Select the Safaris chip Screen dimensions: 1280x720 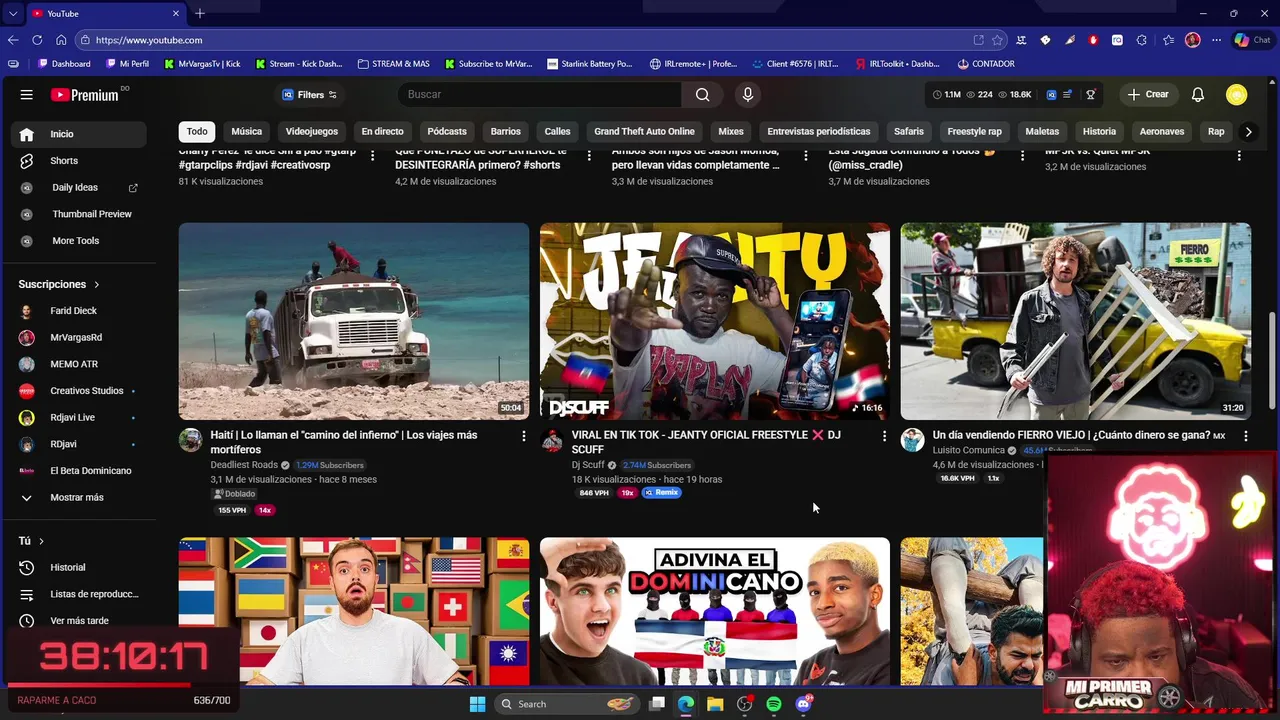tap(909, 131)
